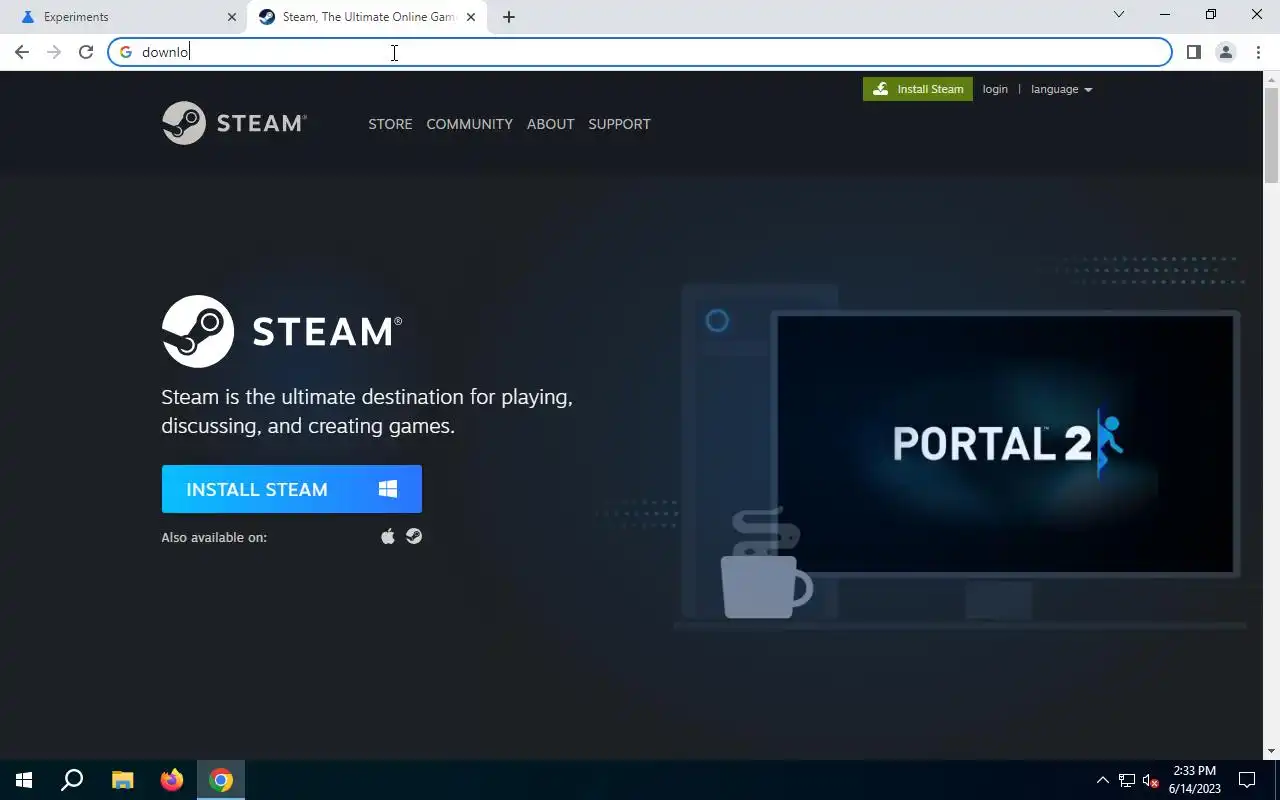The height and width of the screenshot is (800, 1280).
Task: Open Chrome's three-dot menu
Action: click(x=1258, y=52)
